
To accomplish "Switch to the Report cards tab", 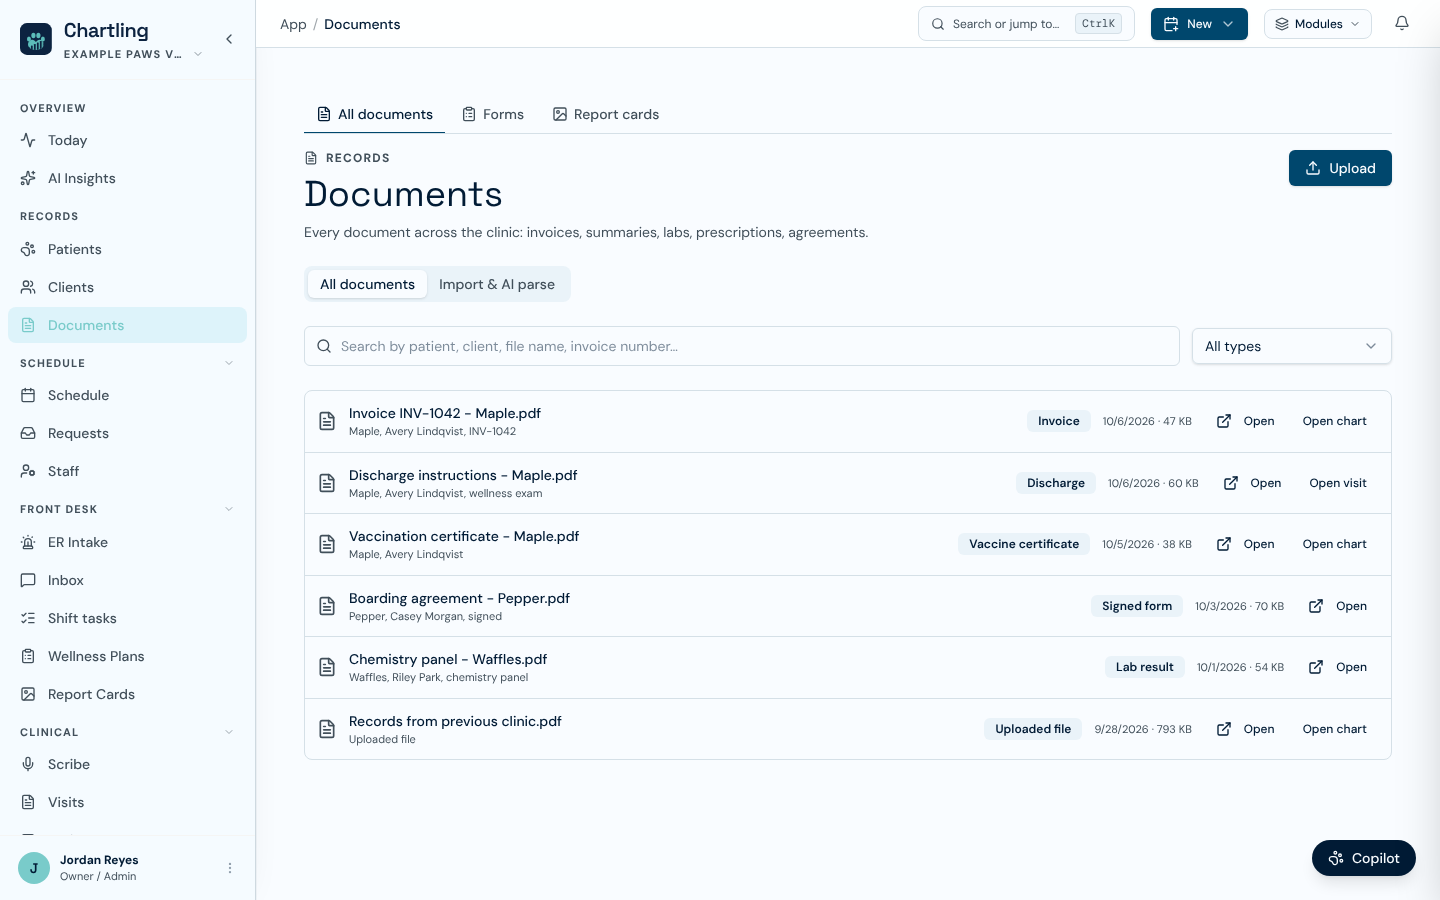I will [x=606, y=114].
